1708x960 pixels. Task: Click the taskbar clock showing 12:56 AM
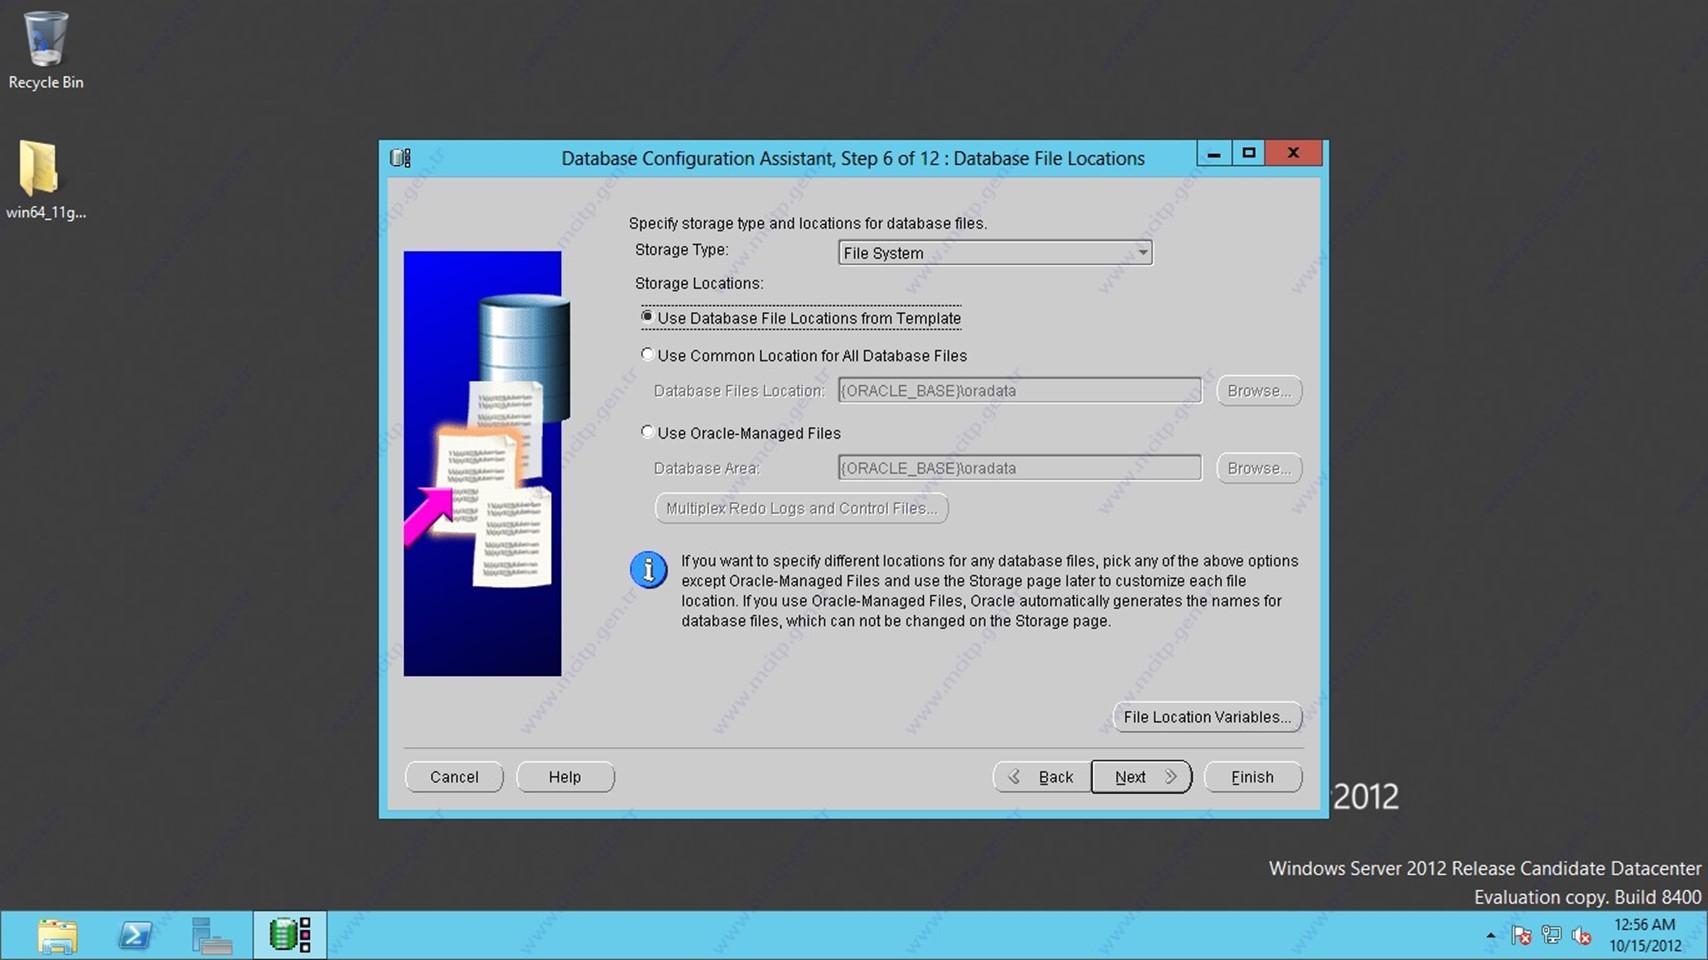point(1645,935)
